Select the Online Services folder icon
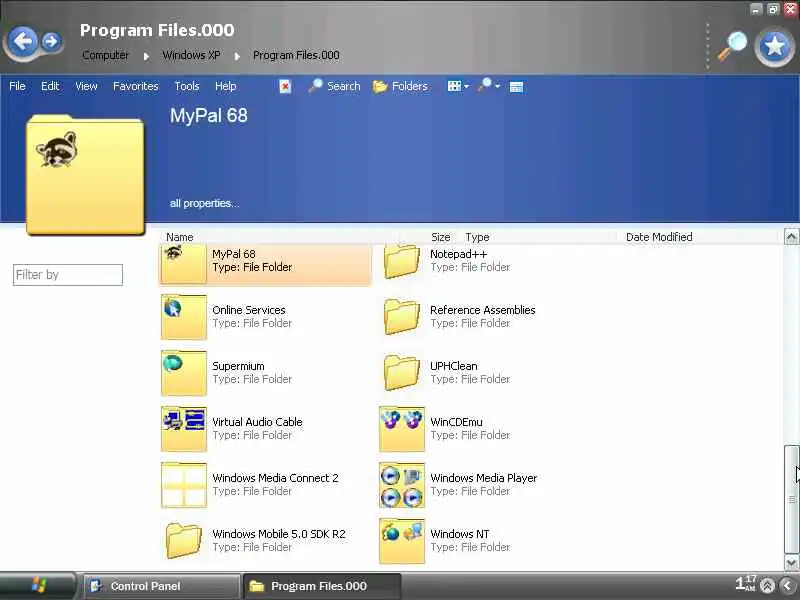Image resolution: width=800 pixels, height=600 pixels. (184, 317)
